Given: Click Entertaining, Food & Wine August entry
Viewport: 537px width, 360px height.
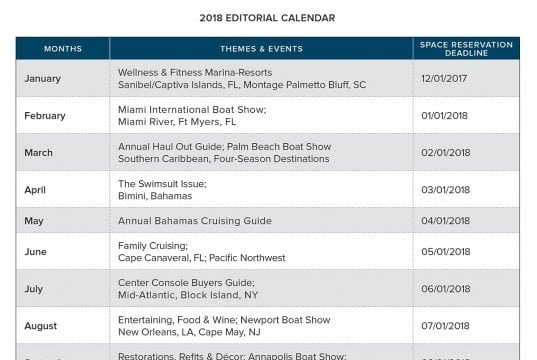Looking at the screenshot, I should [x=178, y=320].
